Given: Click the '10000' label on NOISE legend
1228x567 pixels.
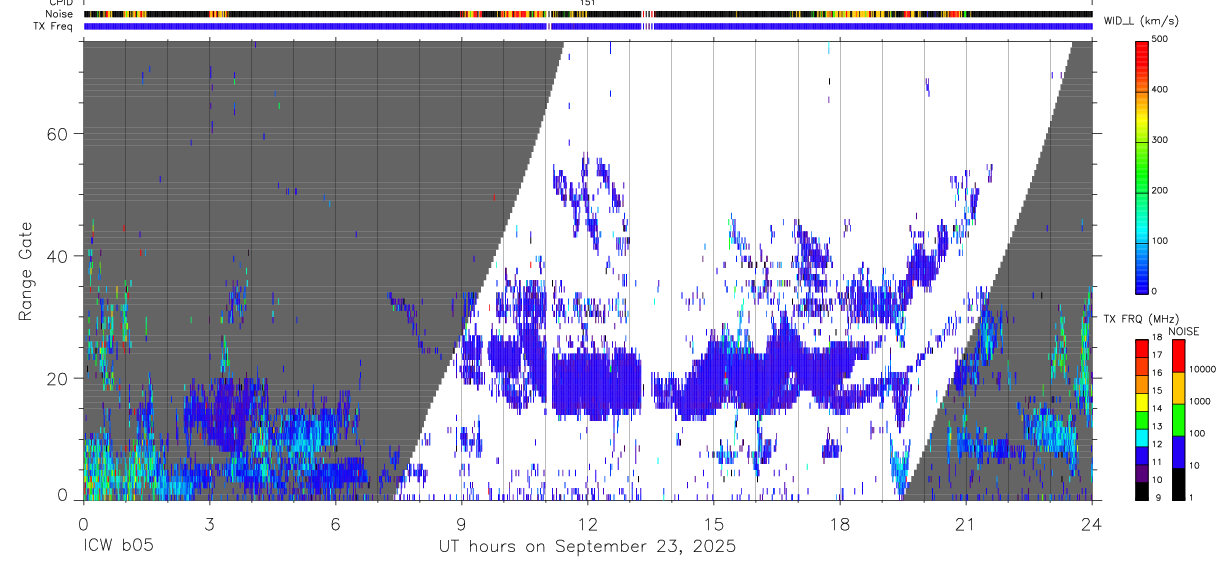Looking at the screenshot, I should click(1203, 369).
